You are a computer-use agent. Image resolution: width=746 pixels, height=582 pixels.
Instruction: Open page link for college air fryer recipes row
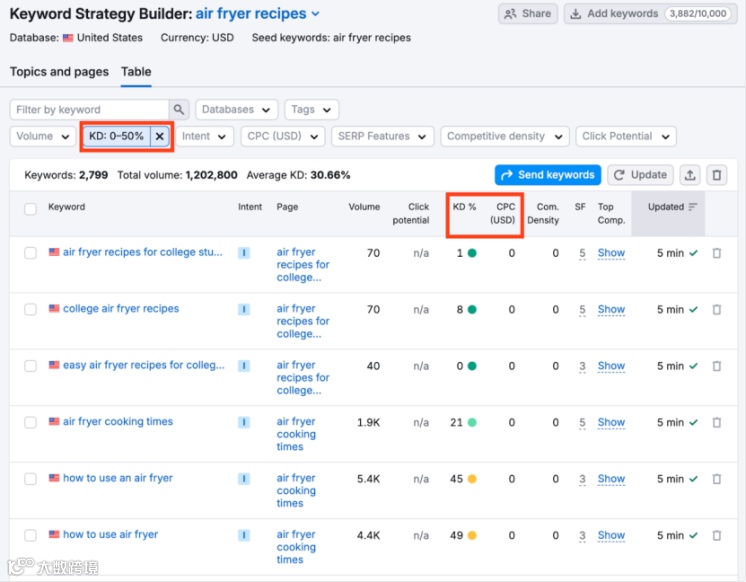click(x=303, y=321)
